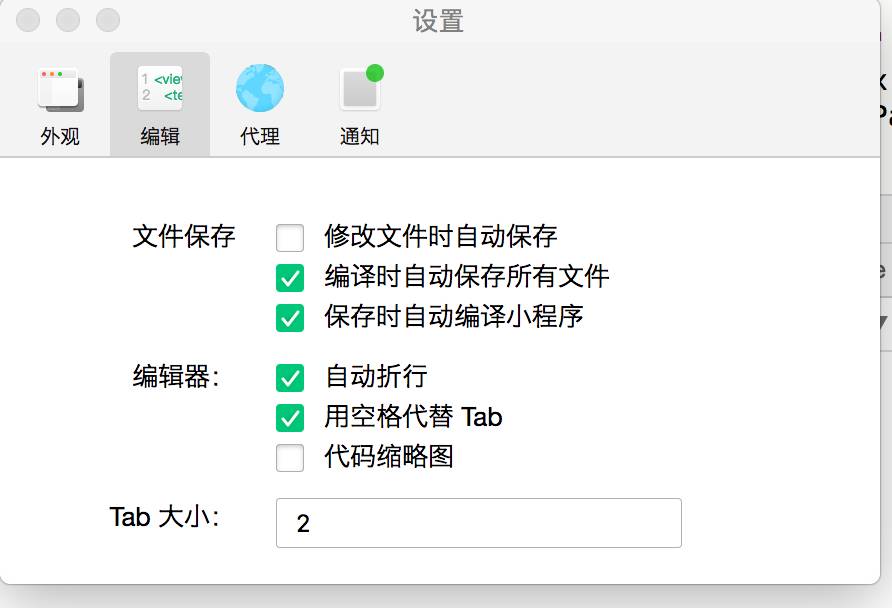Screen dimensions: 892x608
Task: Open the 外观 appearance window icon
Action: (x=60, y=89)
